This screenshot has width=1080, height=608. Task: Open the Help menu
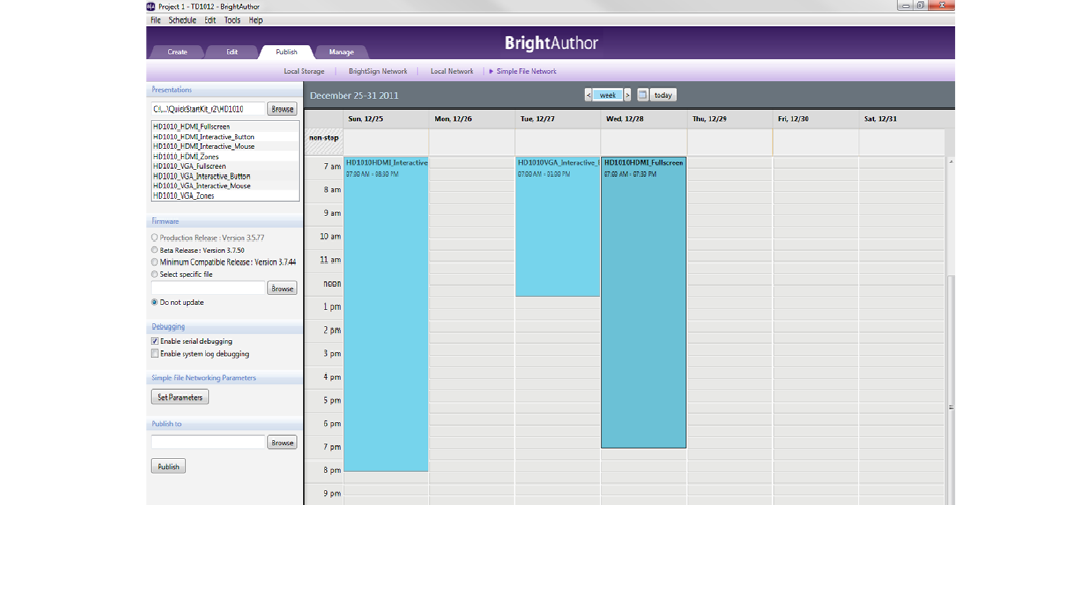pyautogui.click(x=256, y=20)
